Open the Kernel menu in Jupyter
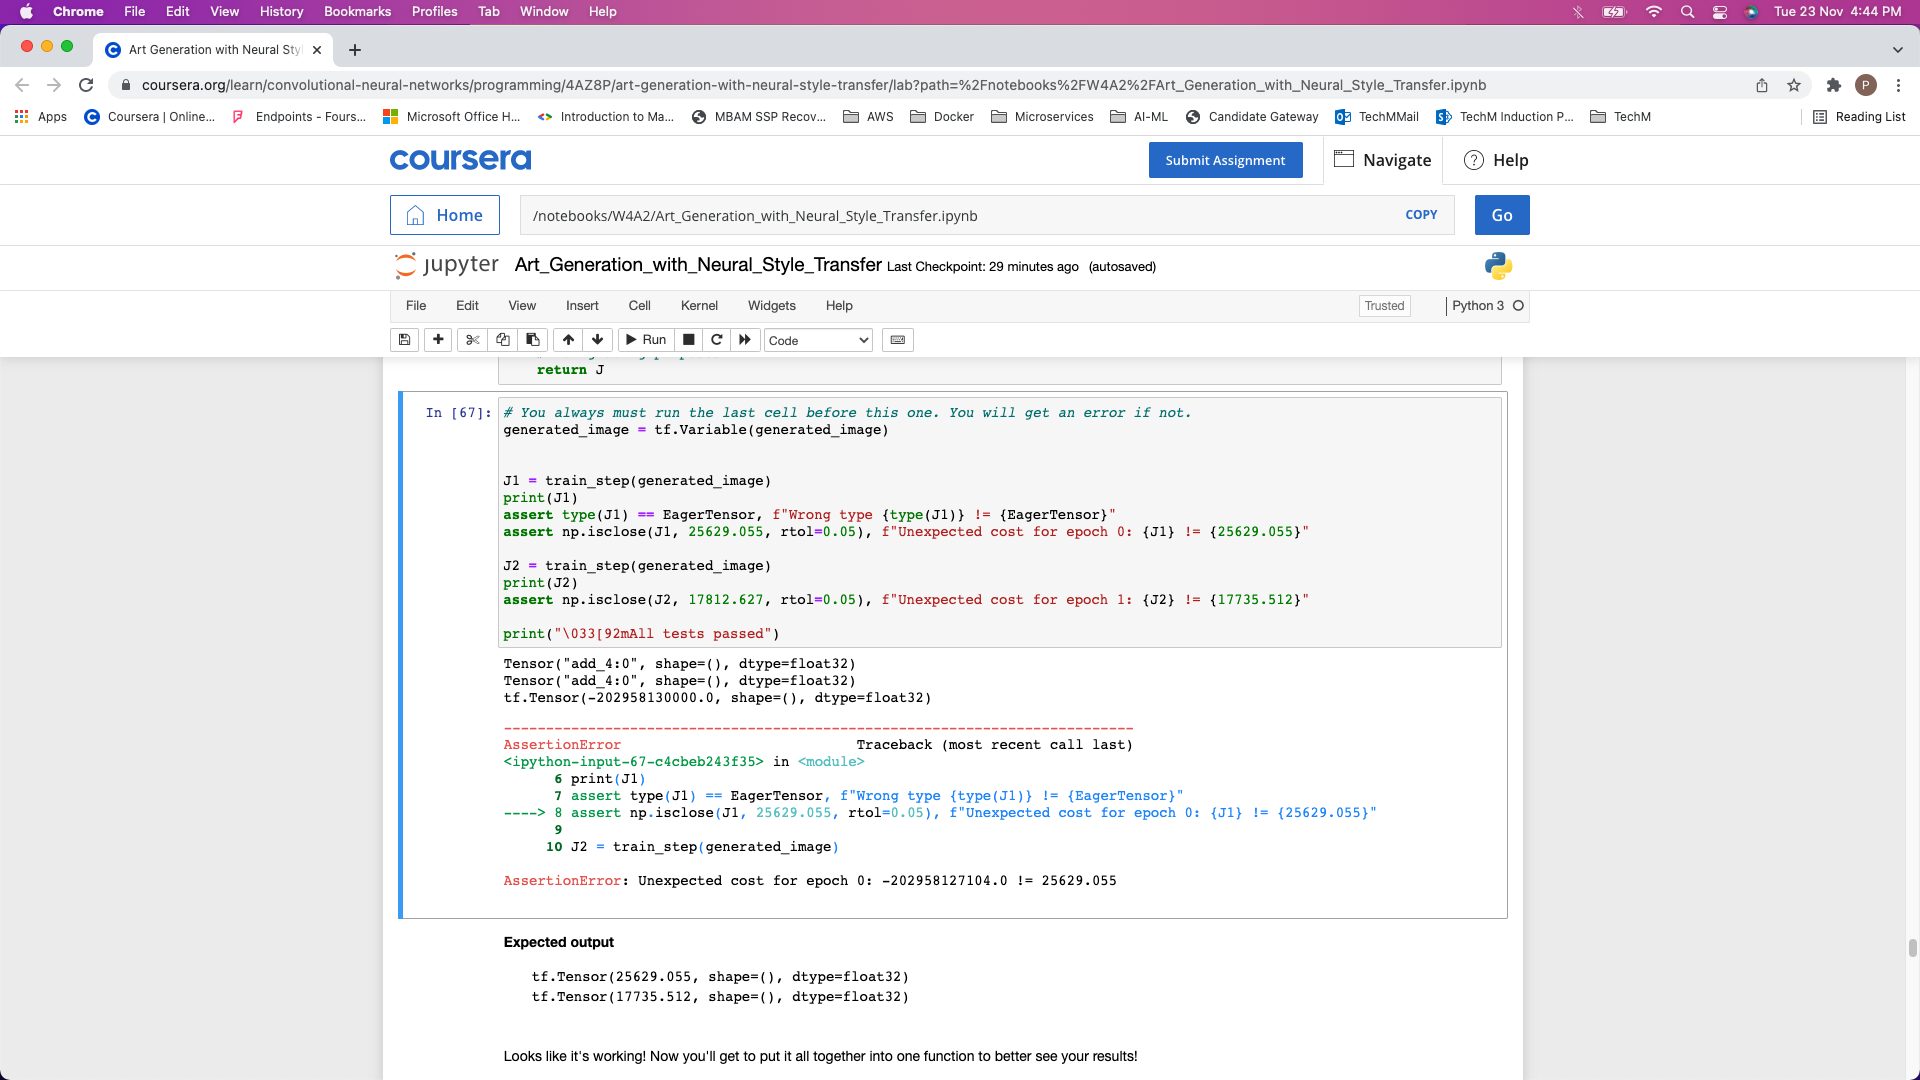Viewport: 1920px width, 1080px height. click(699, 306)
